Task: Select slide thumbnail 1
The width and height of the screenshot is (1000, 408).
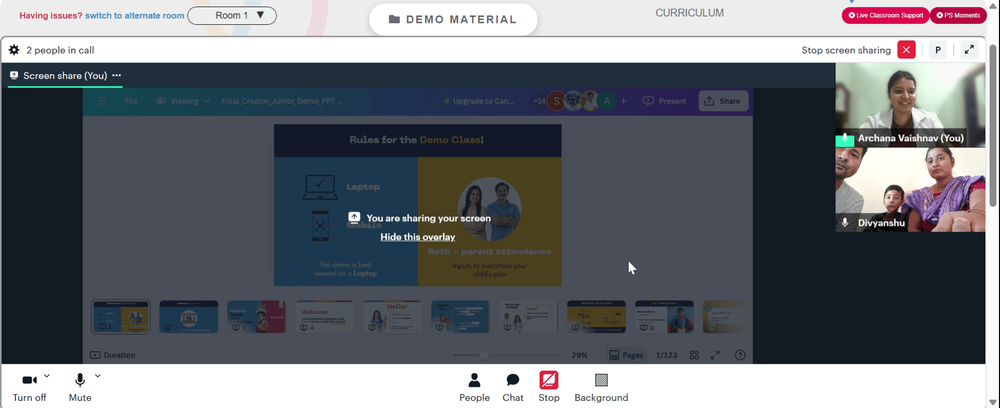Action: click(121, 317)
